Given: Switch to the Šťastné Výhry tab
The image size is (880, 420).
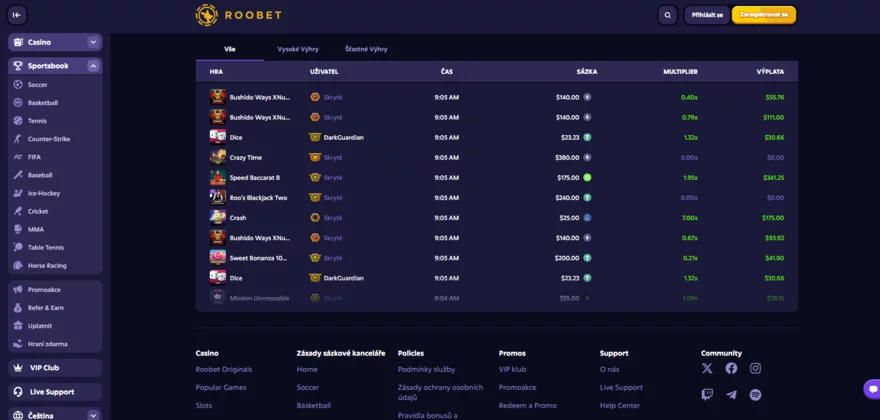Looking at the screenshot, I should click(x=366, y=49).
